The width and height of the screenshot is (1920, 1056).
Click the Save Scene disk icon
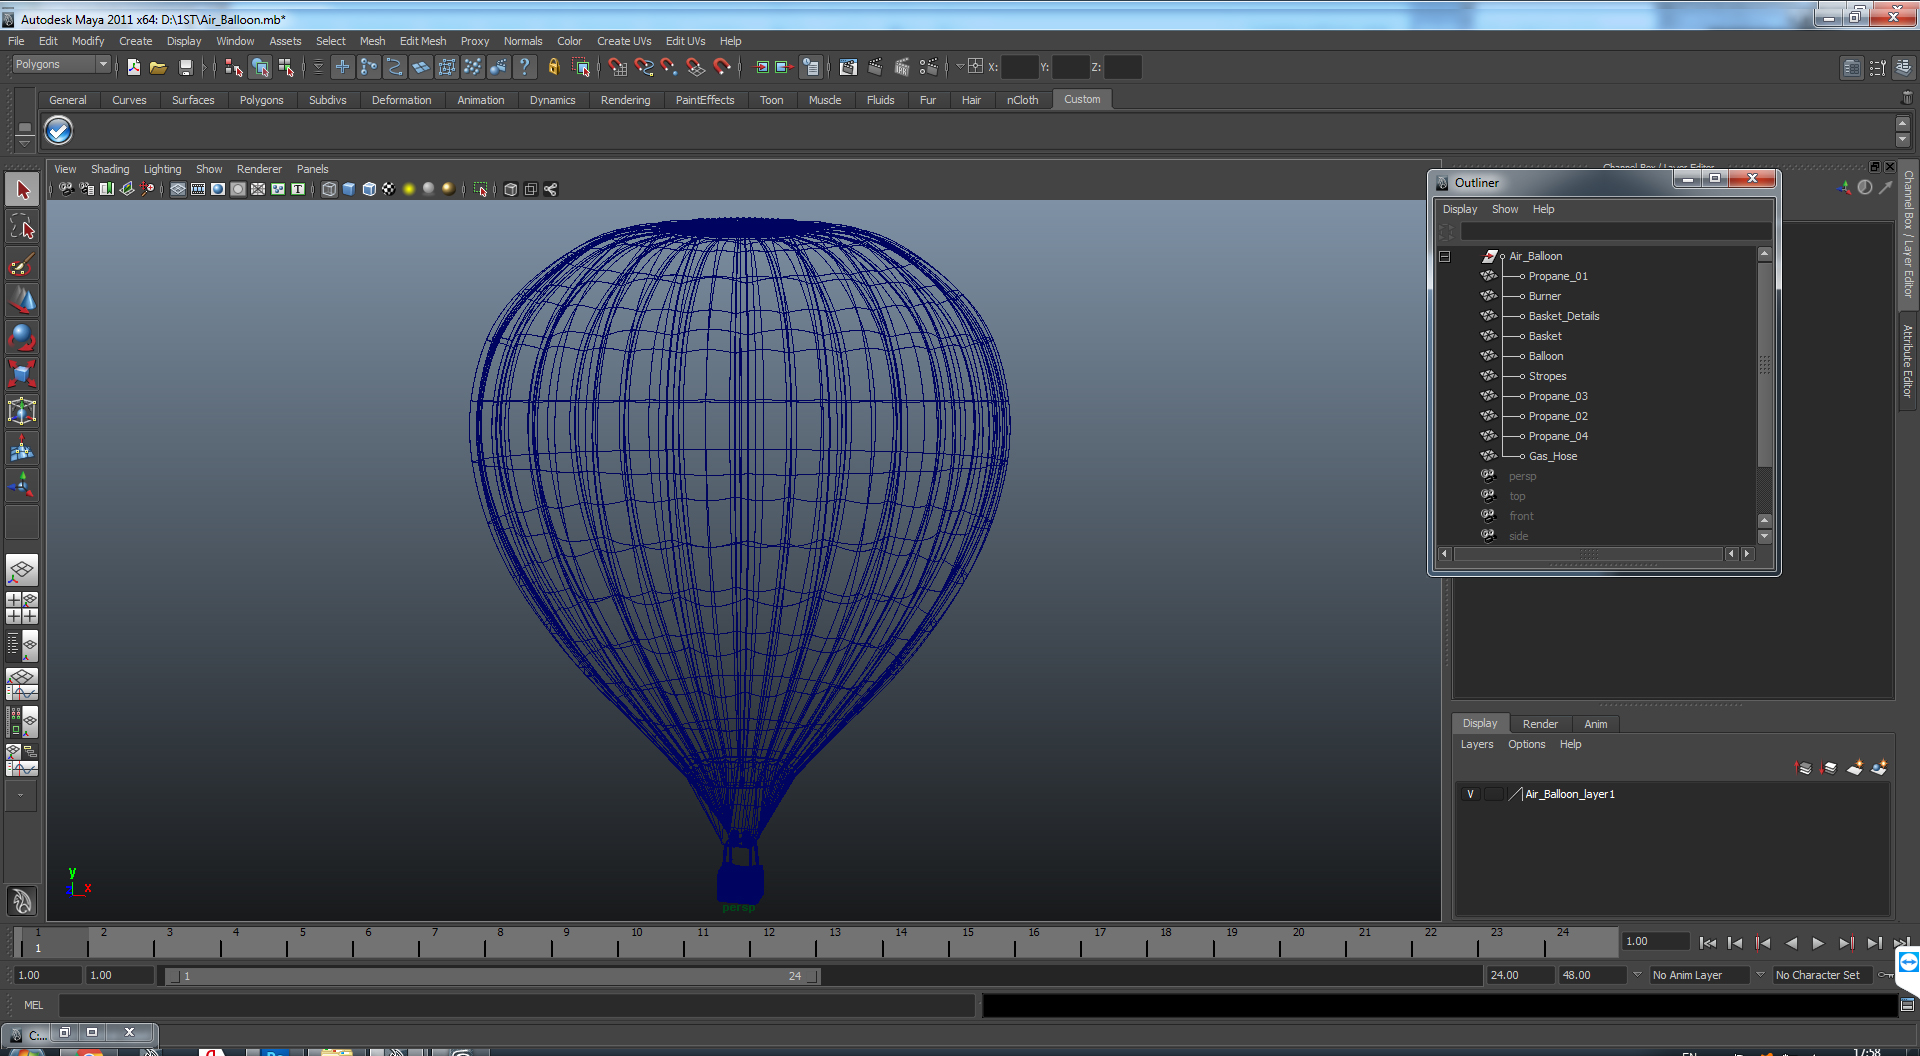tap(185, 67)
